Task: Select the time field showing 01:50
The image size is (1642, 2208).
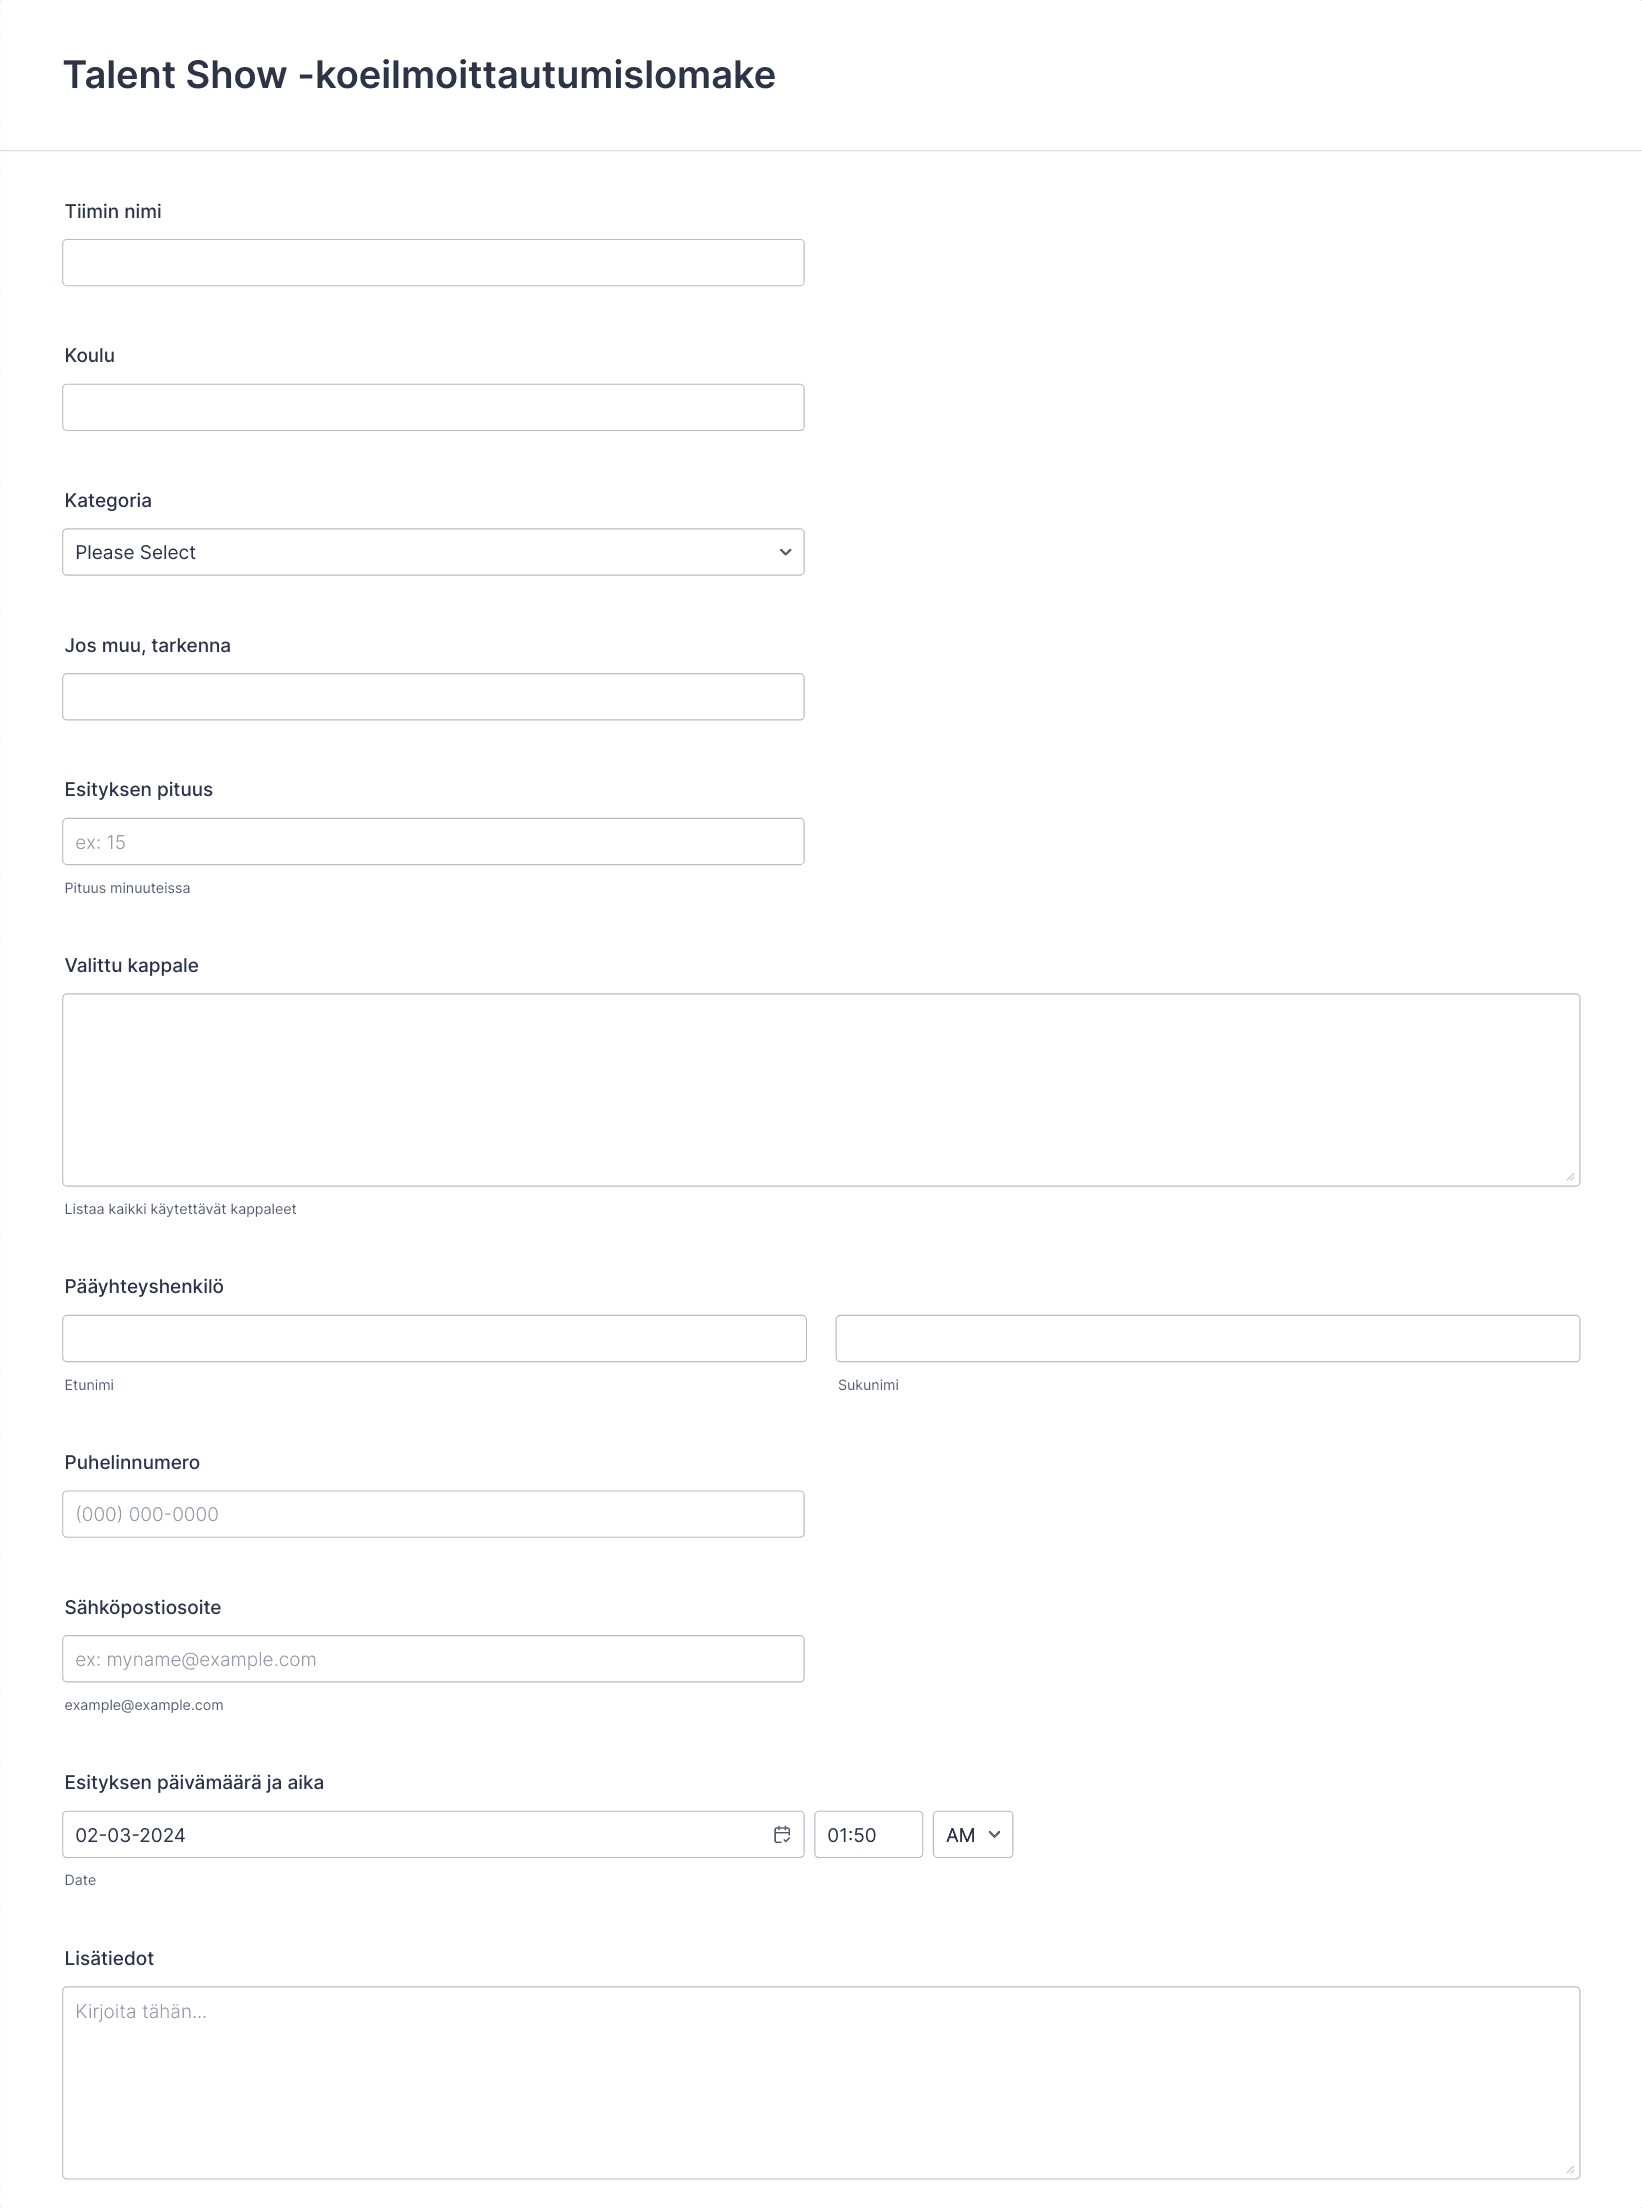Action: pos(868,1834)
